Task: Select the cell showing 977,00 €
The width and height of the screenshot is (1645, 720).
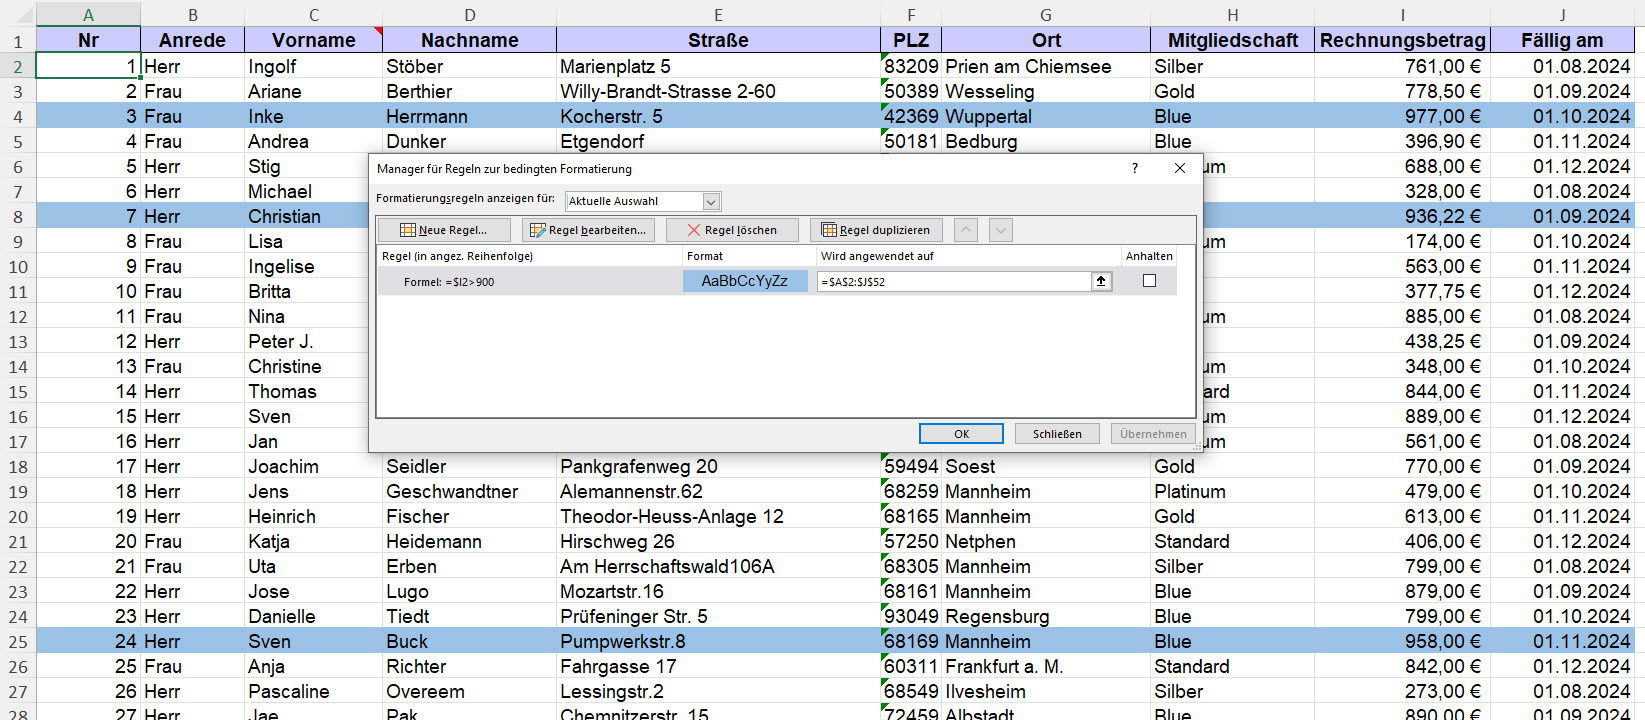Action: (1402, 116)
